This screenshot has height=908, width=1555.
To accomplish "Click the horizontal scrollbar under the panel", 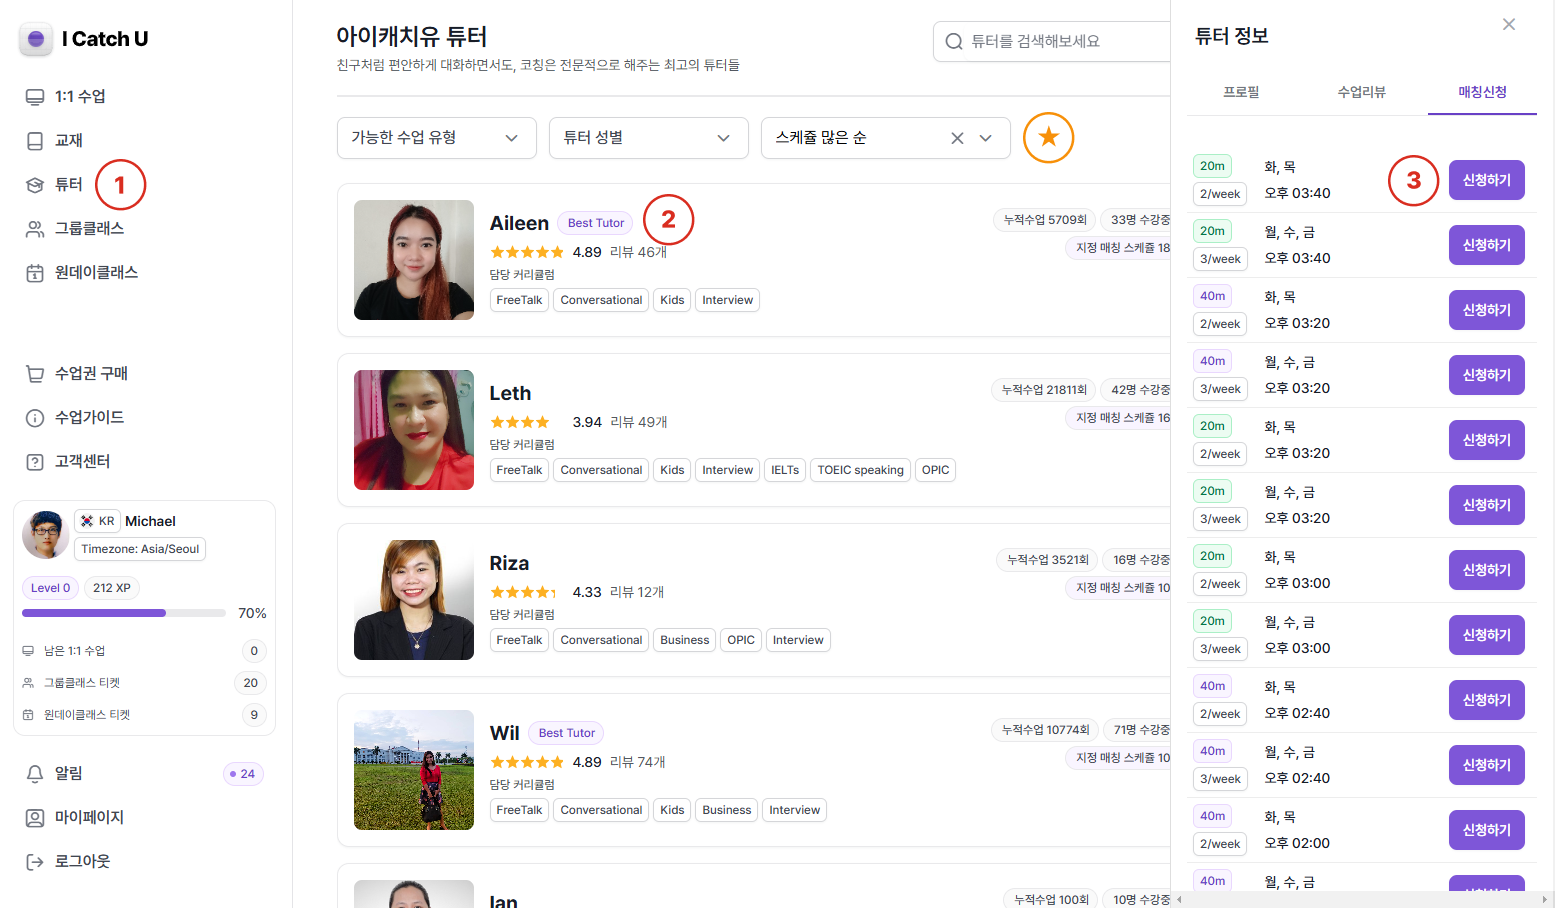I will [1362, 899].
